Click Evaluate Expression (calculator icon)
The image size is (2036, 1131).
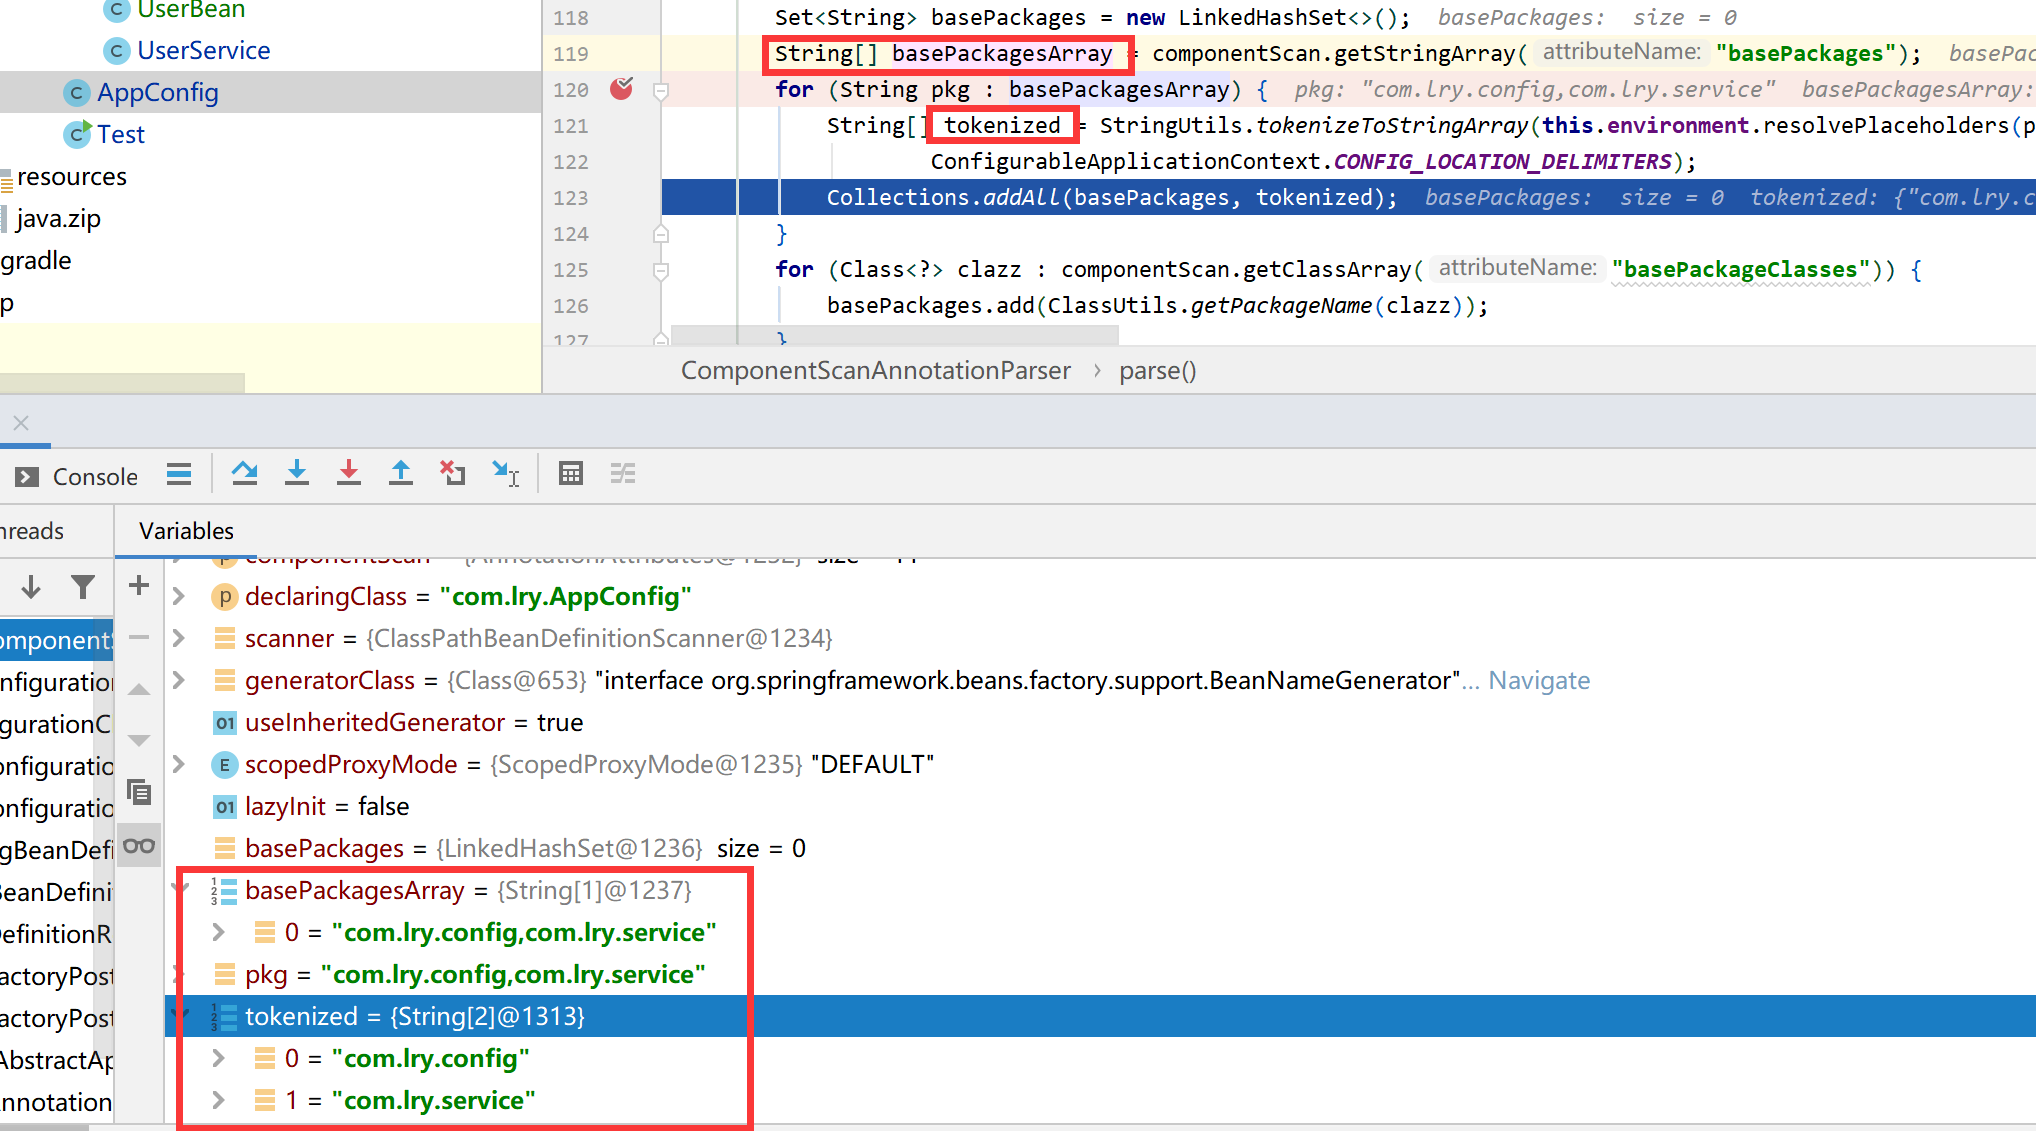[x=571, y=474]
